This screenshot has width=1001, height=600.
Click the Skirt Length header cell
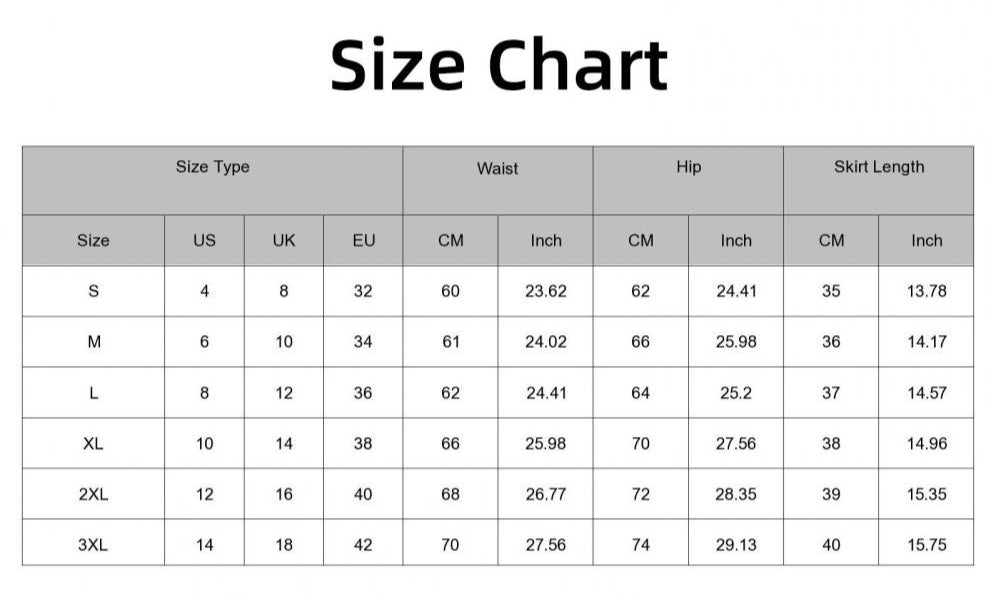[878, 167]
